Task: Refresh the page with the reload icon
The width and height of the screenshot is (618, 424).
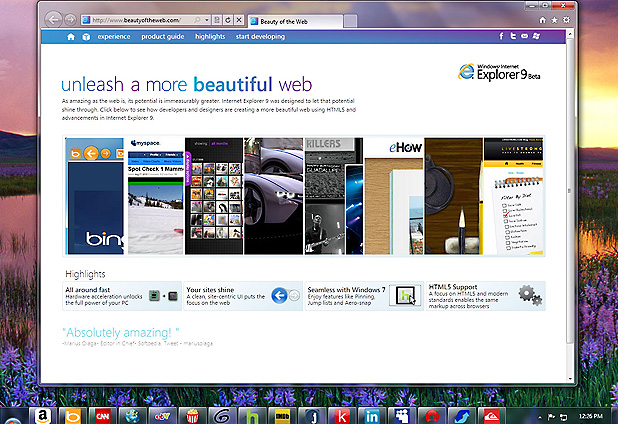Action: [227, 20]
